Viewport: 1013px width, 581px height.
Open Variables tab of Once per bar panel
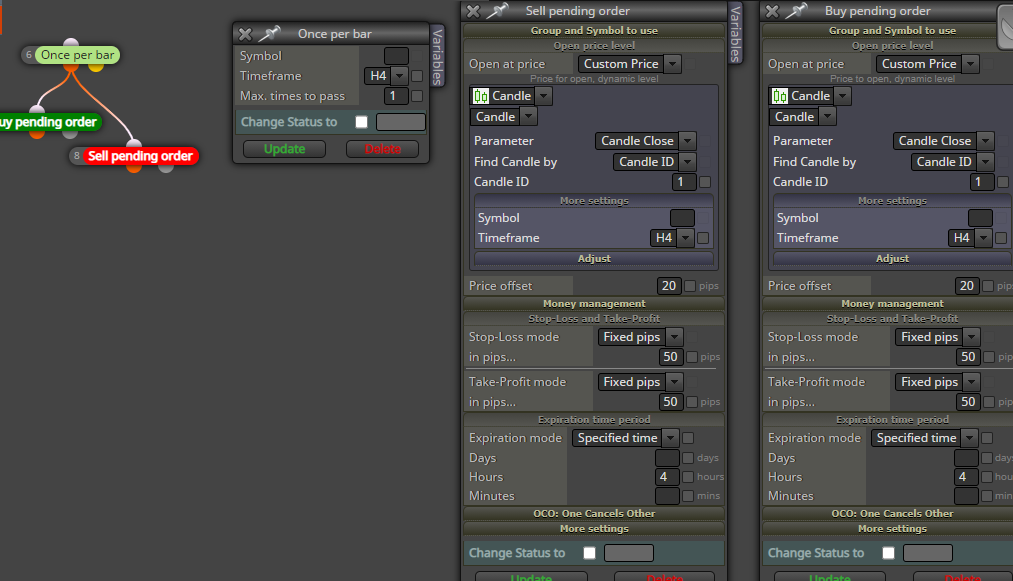click(x=437, y=57)
